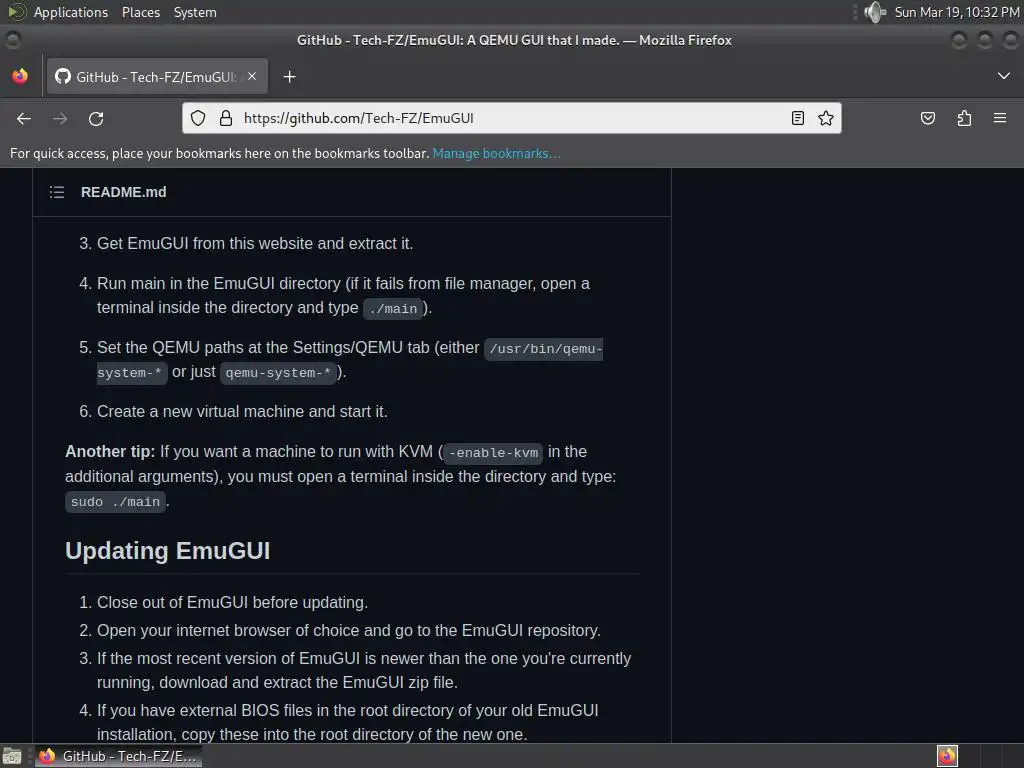Toggle reader view icon
Viewport: 1024px width, 768px height.
point(797,118)
